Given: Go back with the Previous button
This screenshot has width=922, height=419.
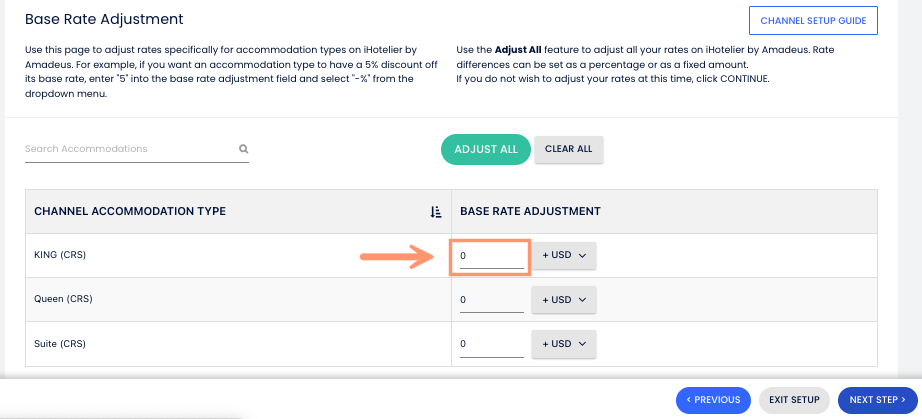Looking at the screenshot, I should tap(713, 400).
